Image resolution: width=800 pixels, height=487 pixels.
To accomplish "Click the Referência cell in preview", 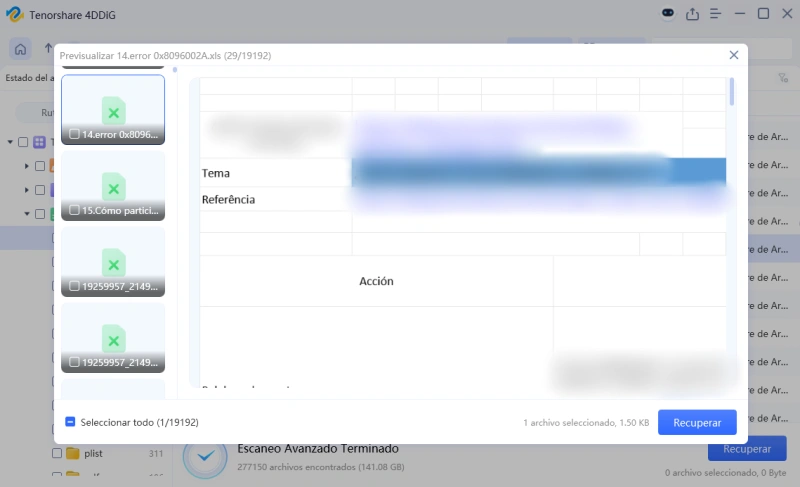I will (x=276, y=199).
